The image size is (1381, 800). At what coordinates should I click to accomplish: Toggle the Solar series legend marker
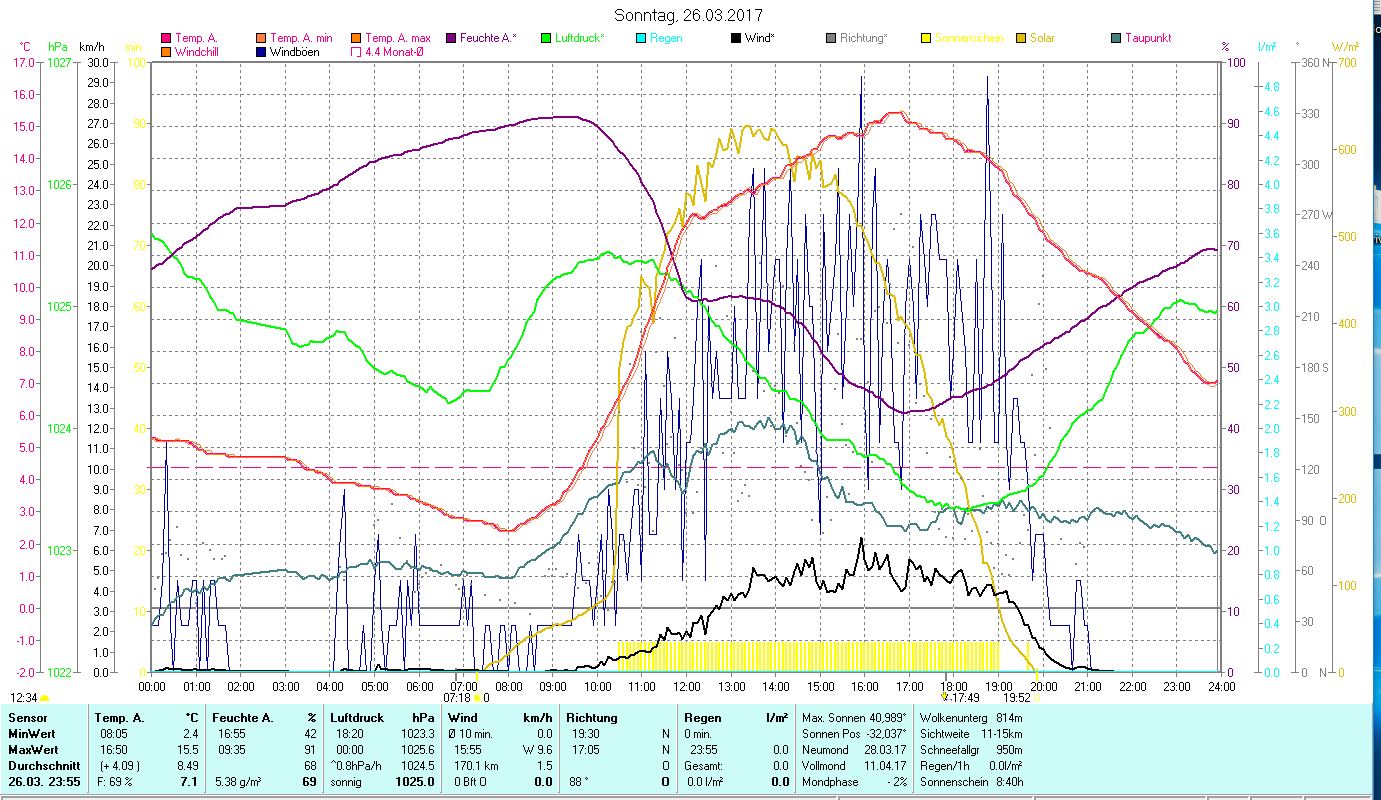pyautogui.click(x=1021, y=39)
